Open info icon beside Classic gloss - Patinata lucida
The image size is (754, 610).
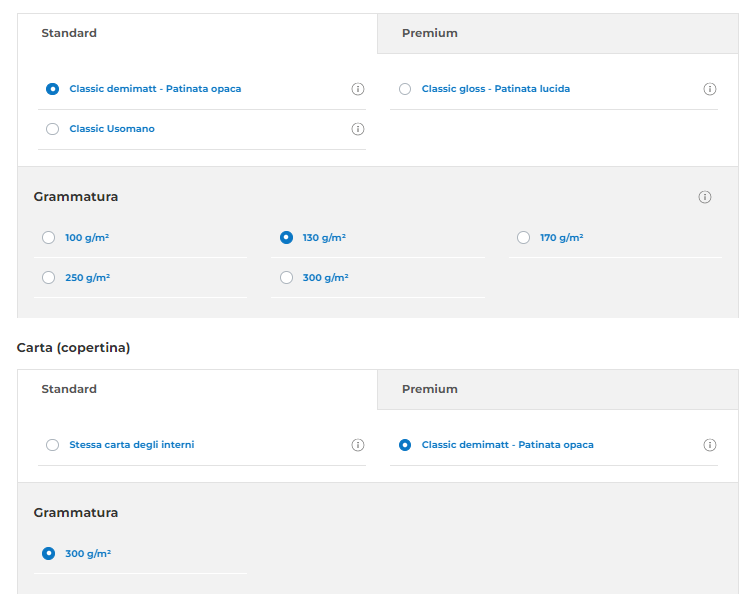710,89
